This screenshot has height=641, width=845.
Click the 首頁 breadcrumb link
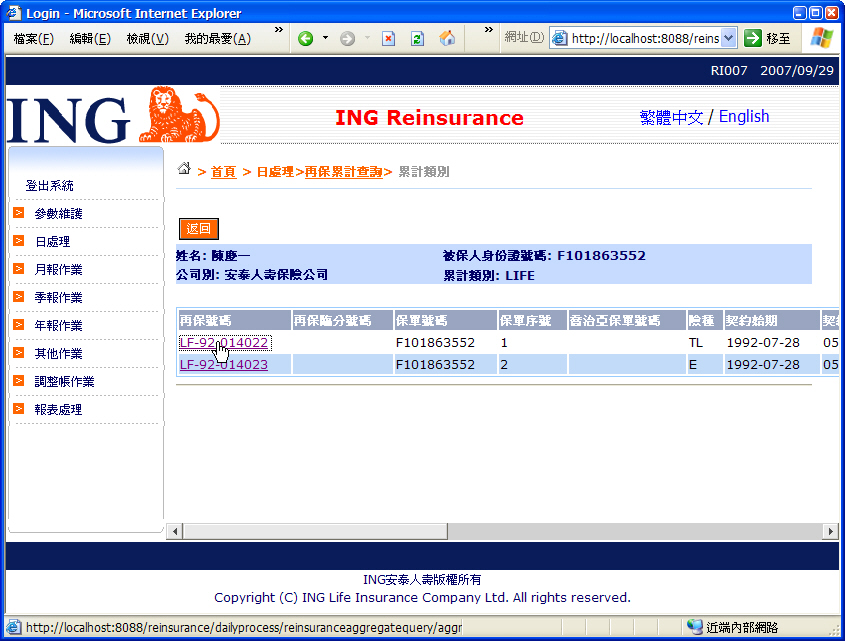(224, 172)
